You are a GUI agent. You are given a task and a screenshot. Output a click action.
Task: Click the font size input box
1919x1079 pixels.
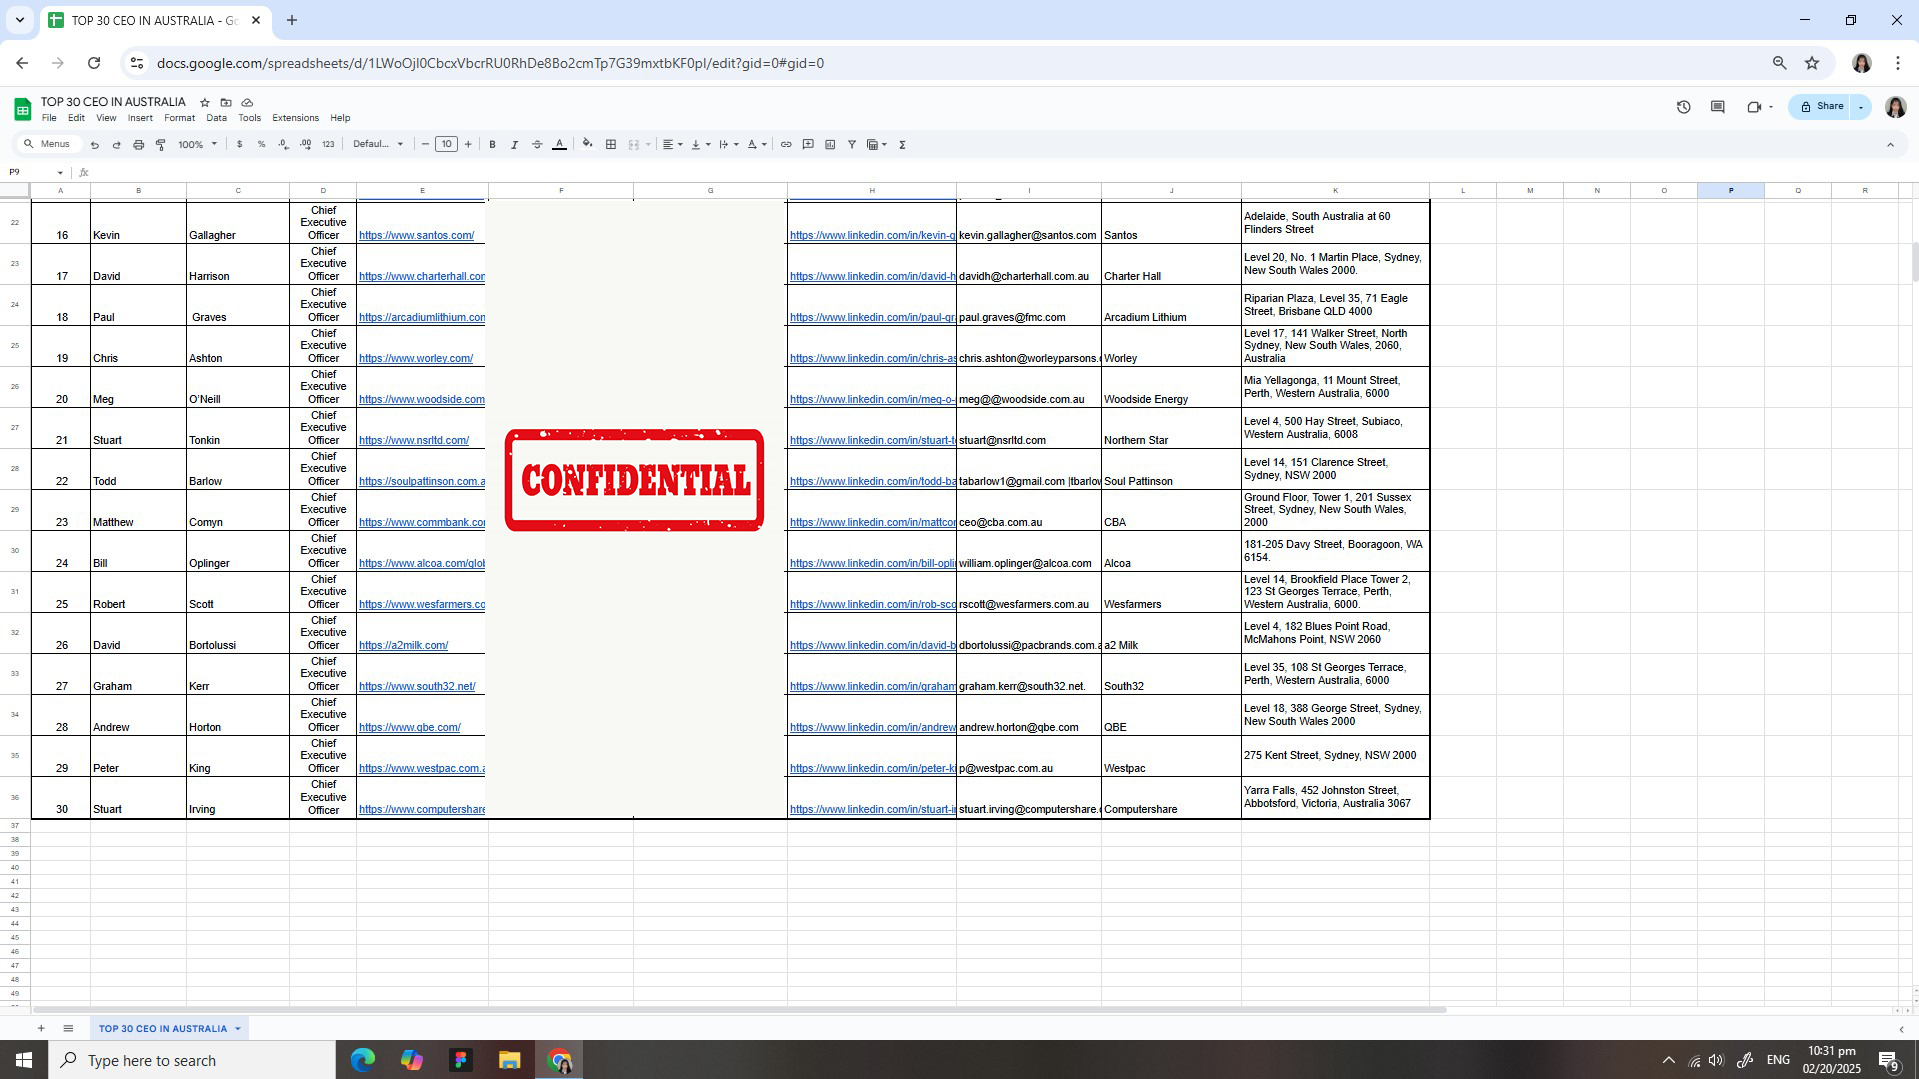click(x=446, y=145)
